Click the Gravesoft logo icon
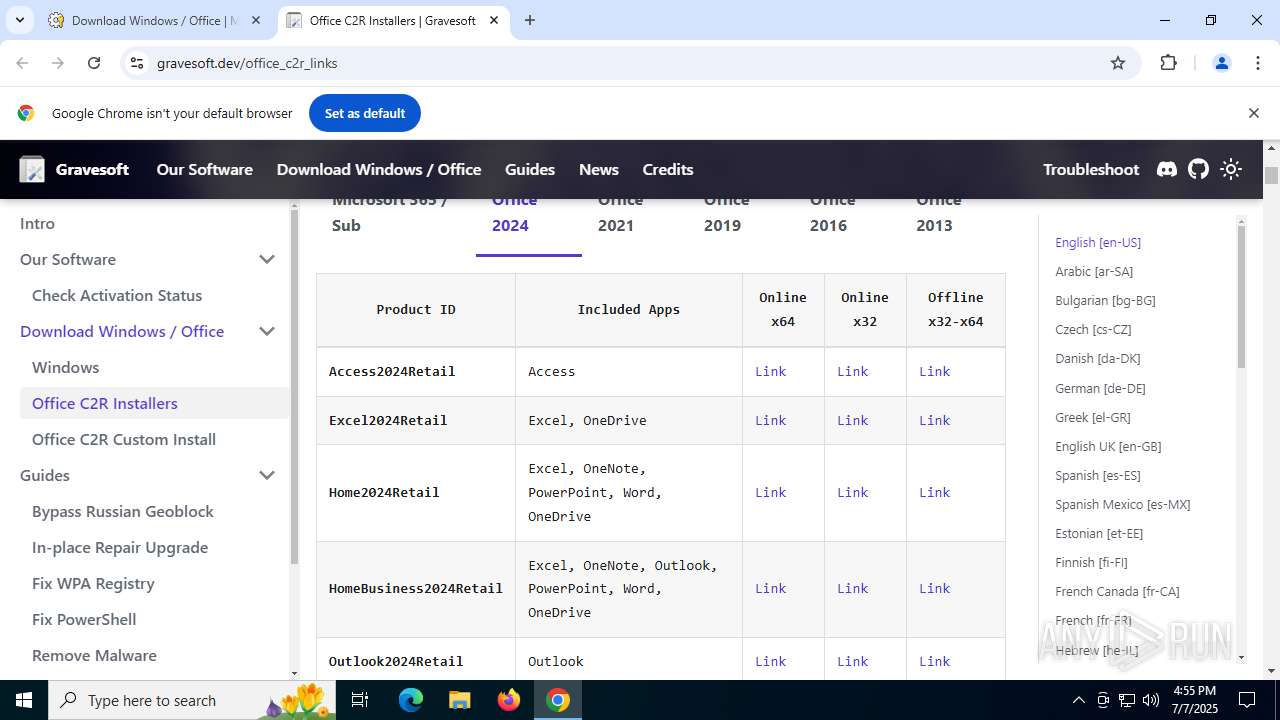Image resolution: width=1280 pixels, height=720 pixels. click(32, 169)
